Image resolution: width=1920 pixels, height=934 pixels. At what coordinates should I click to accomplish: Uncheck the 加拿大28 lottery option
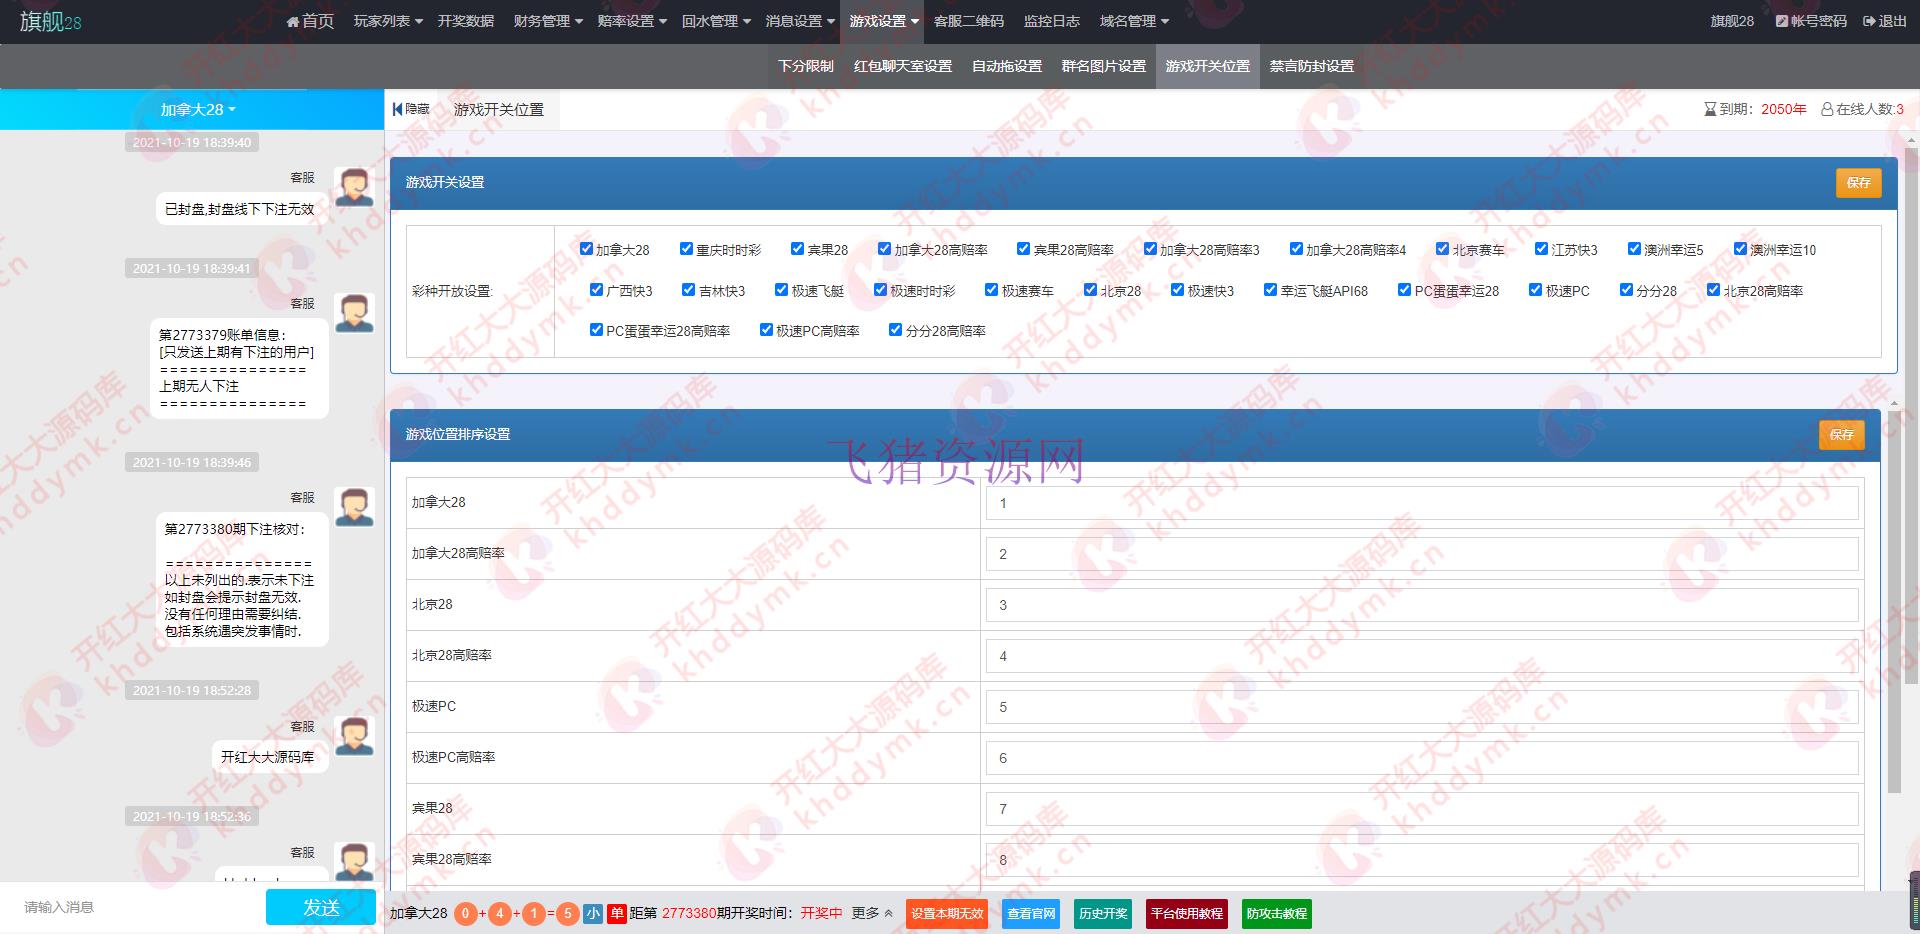[x=586, y=248]
